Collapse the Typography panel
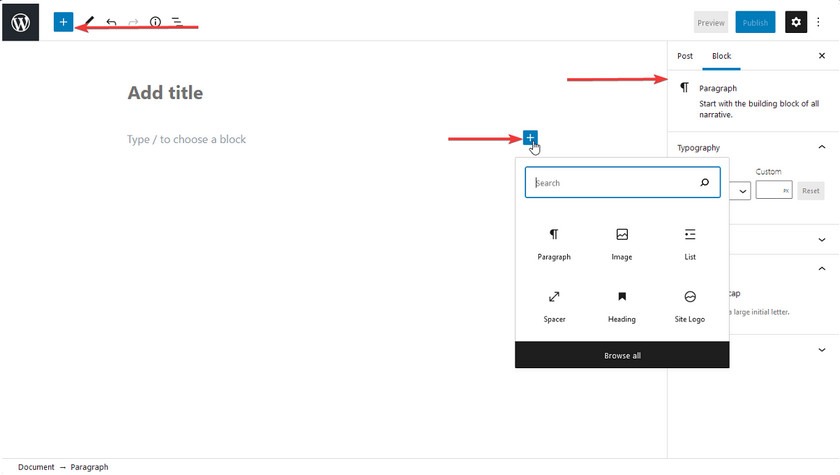 [822, 147]
